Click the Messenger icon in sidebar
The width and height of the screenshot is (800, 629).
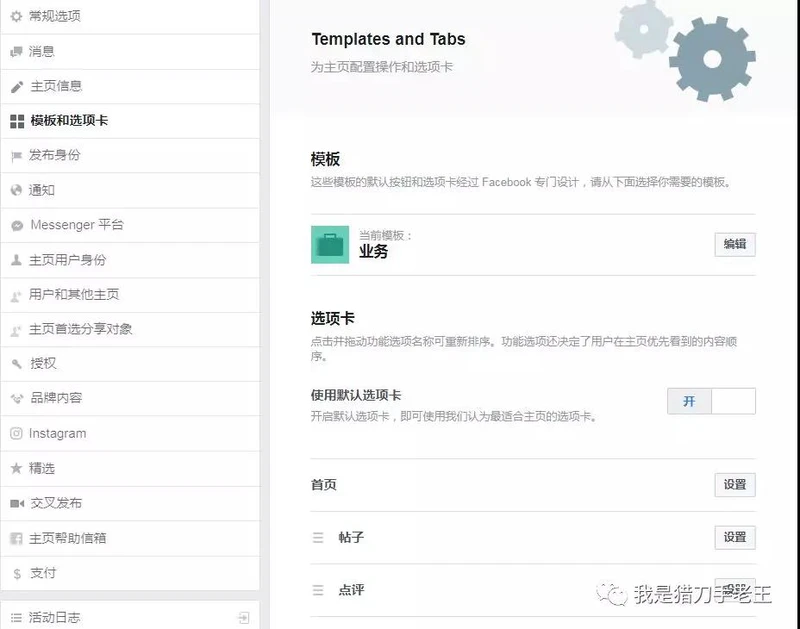(x=17, y=225)
